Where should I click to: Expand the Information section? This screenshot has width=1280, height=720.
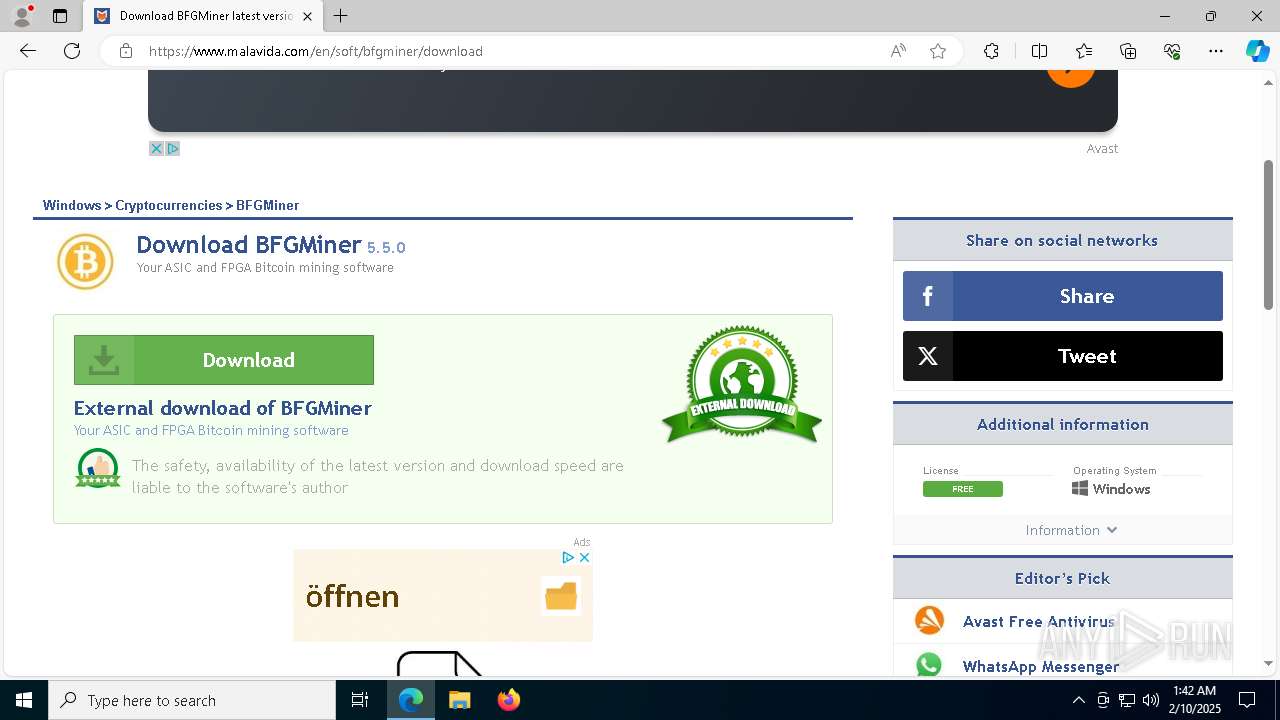click(1071, 530)
